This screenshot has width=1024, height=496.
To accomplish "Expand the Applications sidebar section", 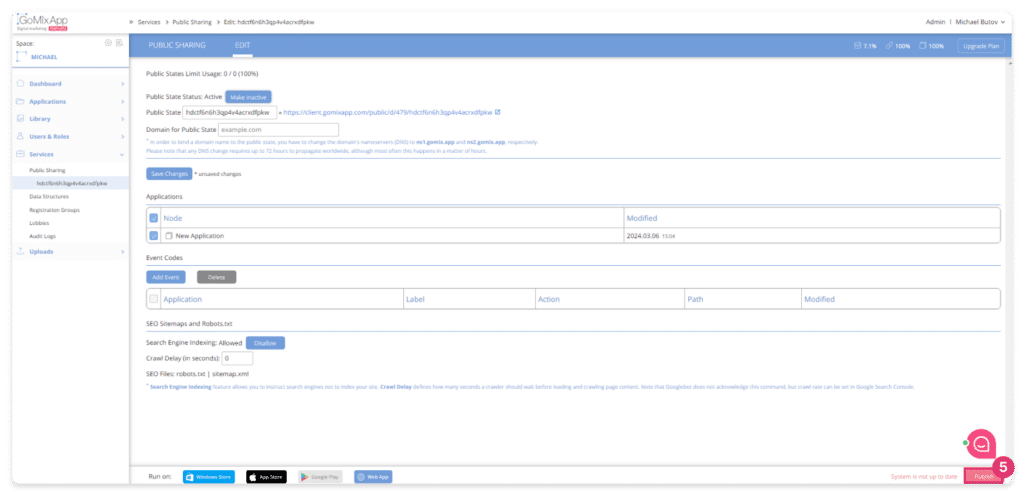I will coord(122,101).
